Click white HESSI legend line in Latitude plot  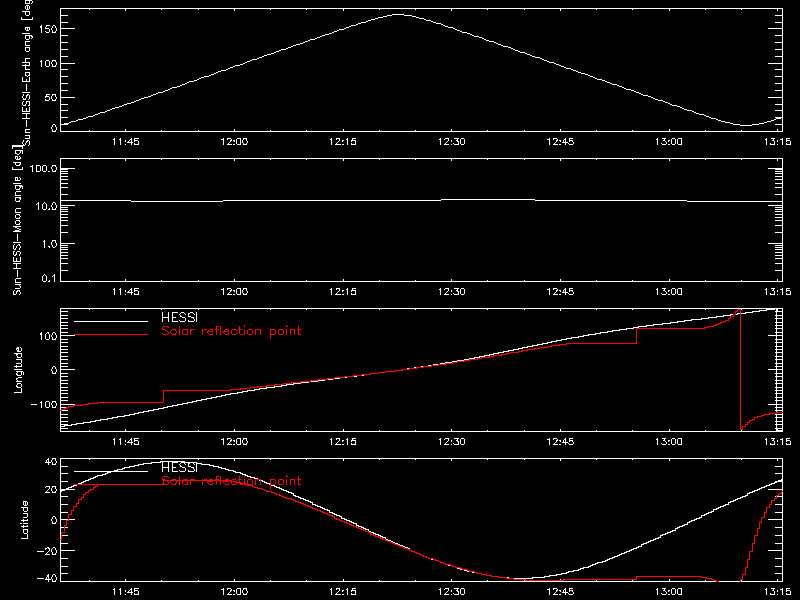click(x=111, y=471)
